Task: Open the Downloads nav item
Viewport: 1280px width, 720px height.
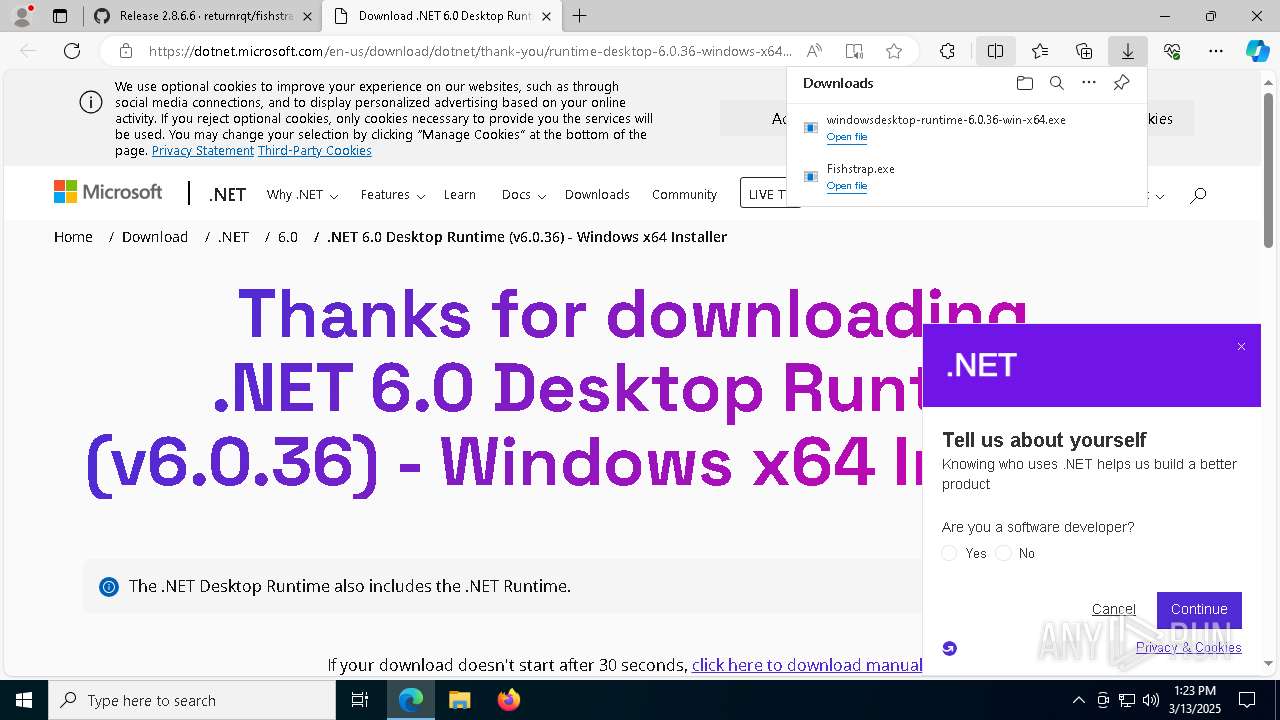Action: [597, 195]
